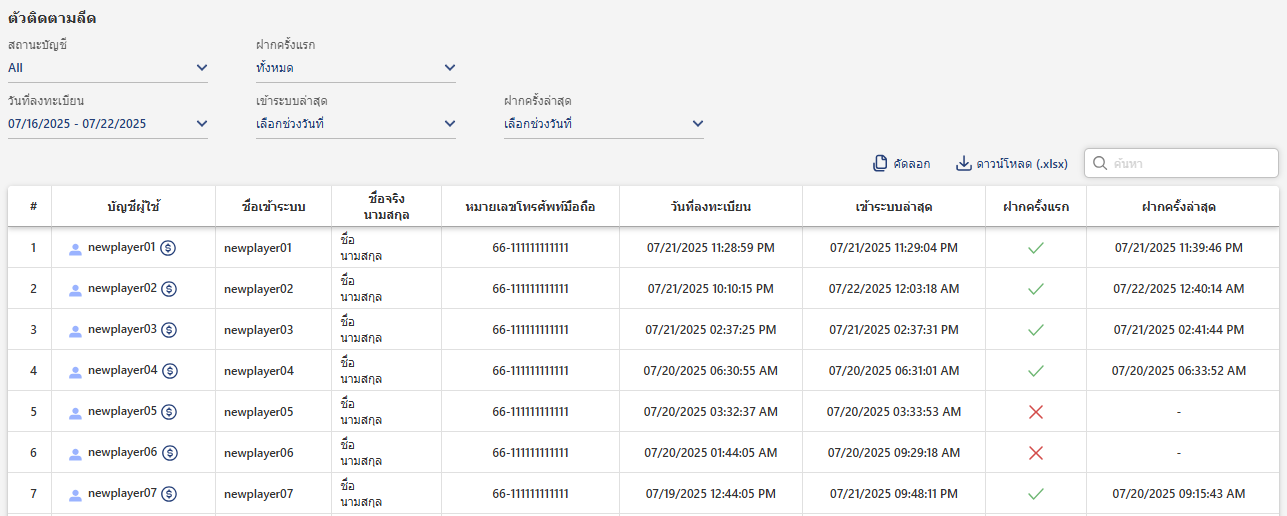Click the red cross in newplayer06's row
Image resolution: width=1287 pixels, height=516 pixels.
pyautogui.click(x=1036, y=452)
